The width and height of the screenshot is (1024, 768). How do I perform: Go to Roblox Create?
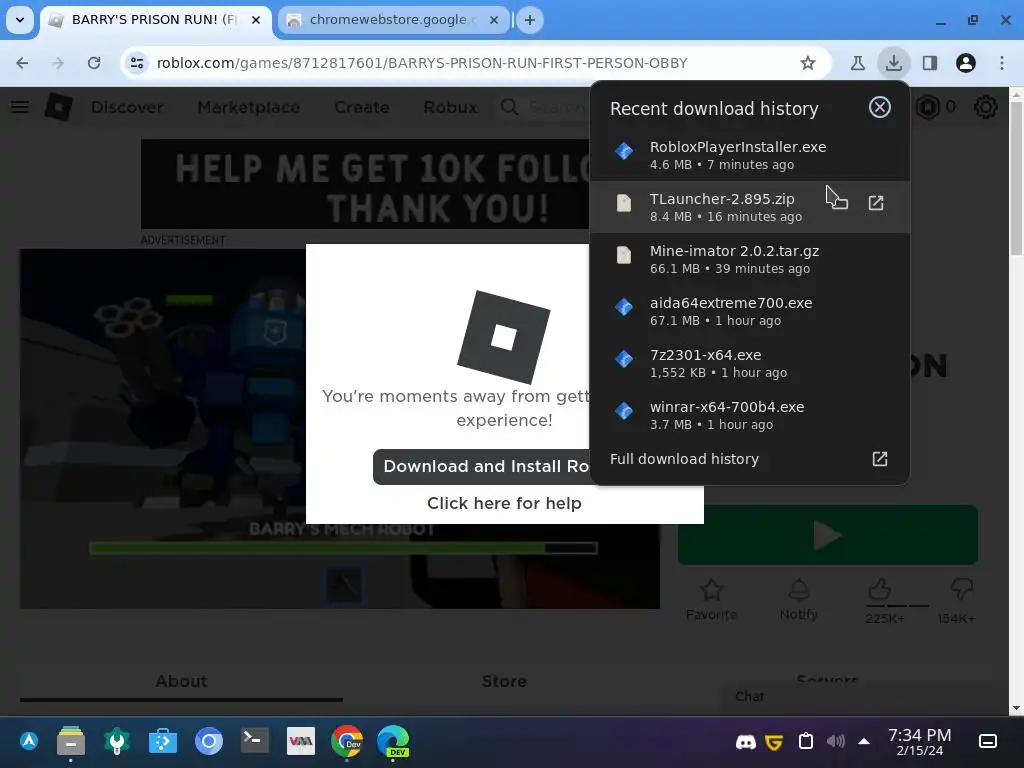pyautogui.click(x=362, y=107)
